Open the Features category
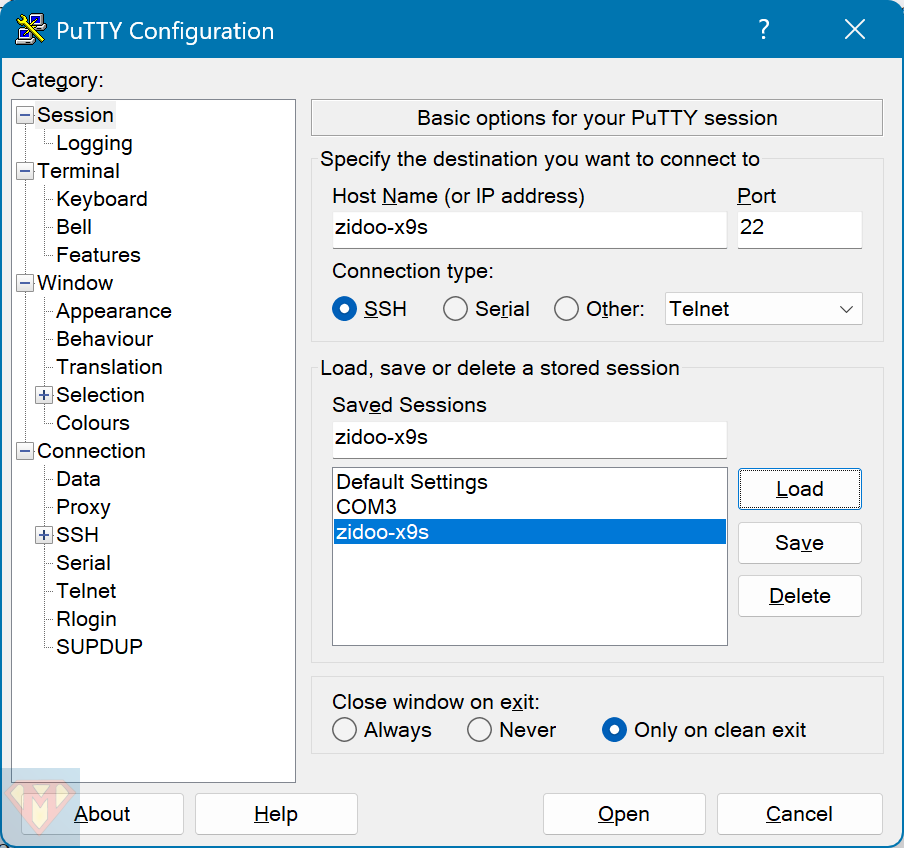Viewport: 904px width, 848px height. click(x=99, y=255)
